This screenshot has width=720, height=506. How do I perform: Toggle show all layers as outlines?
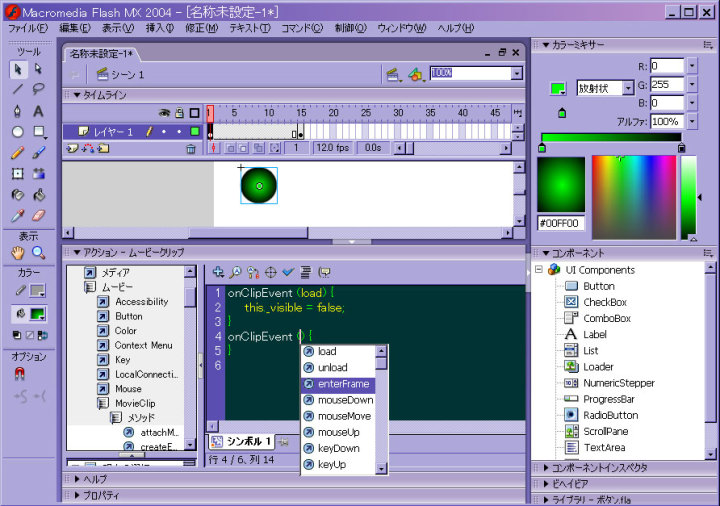(195, 113)
